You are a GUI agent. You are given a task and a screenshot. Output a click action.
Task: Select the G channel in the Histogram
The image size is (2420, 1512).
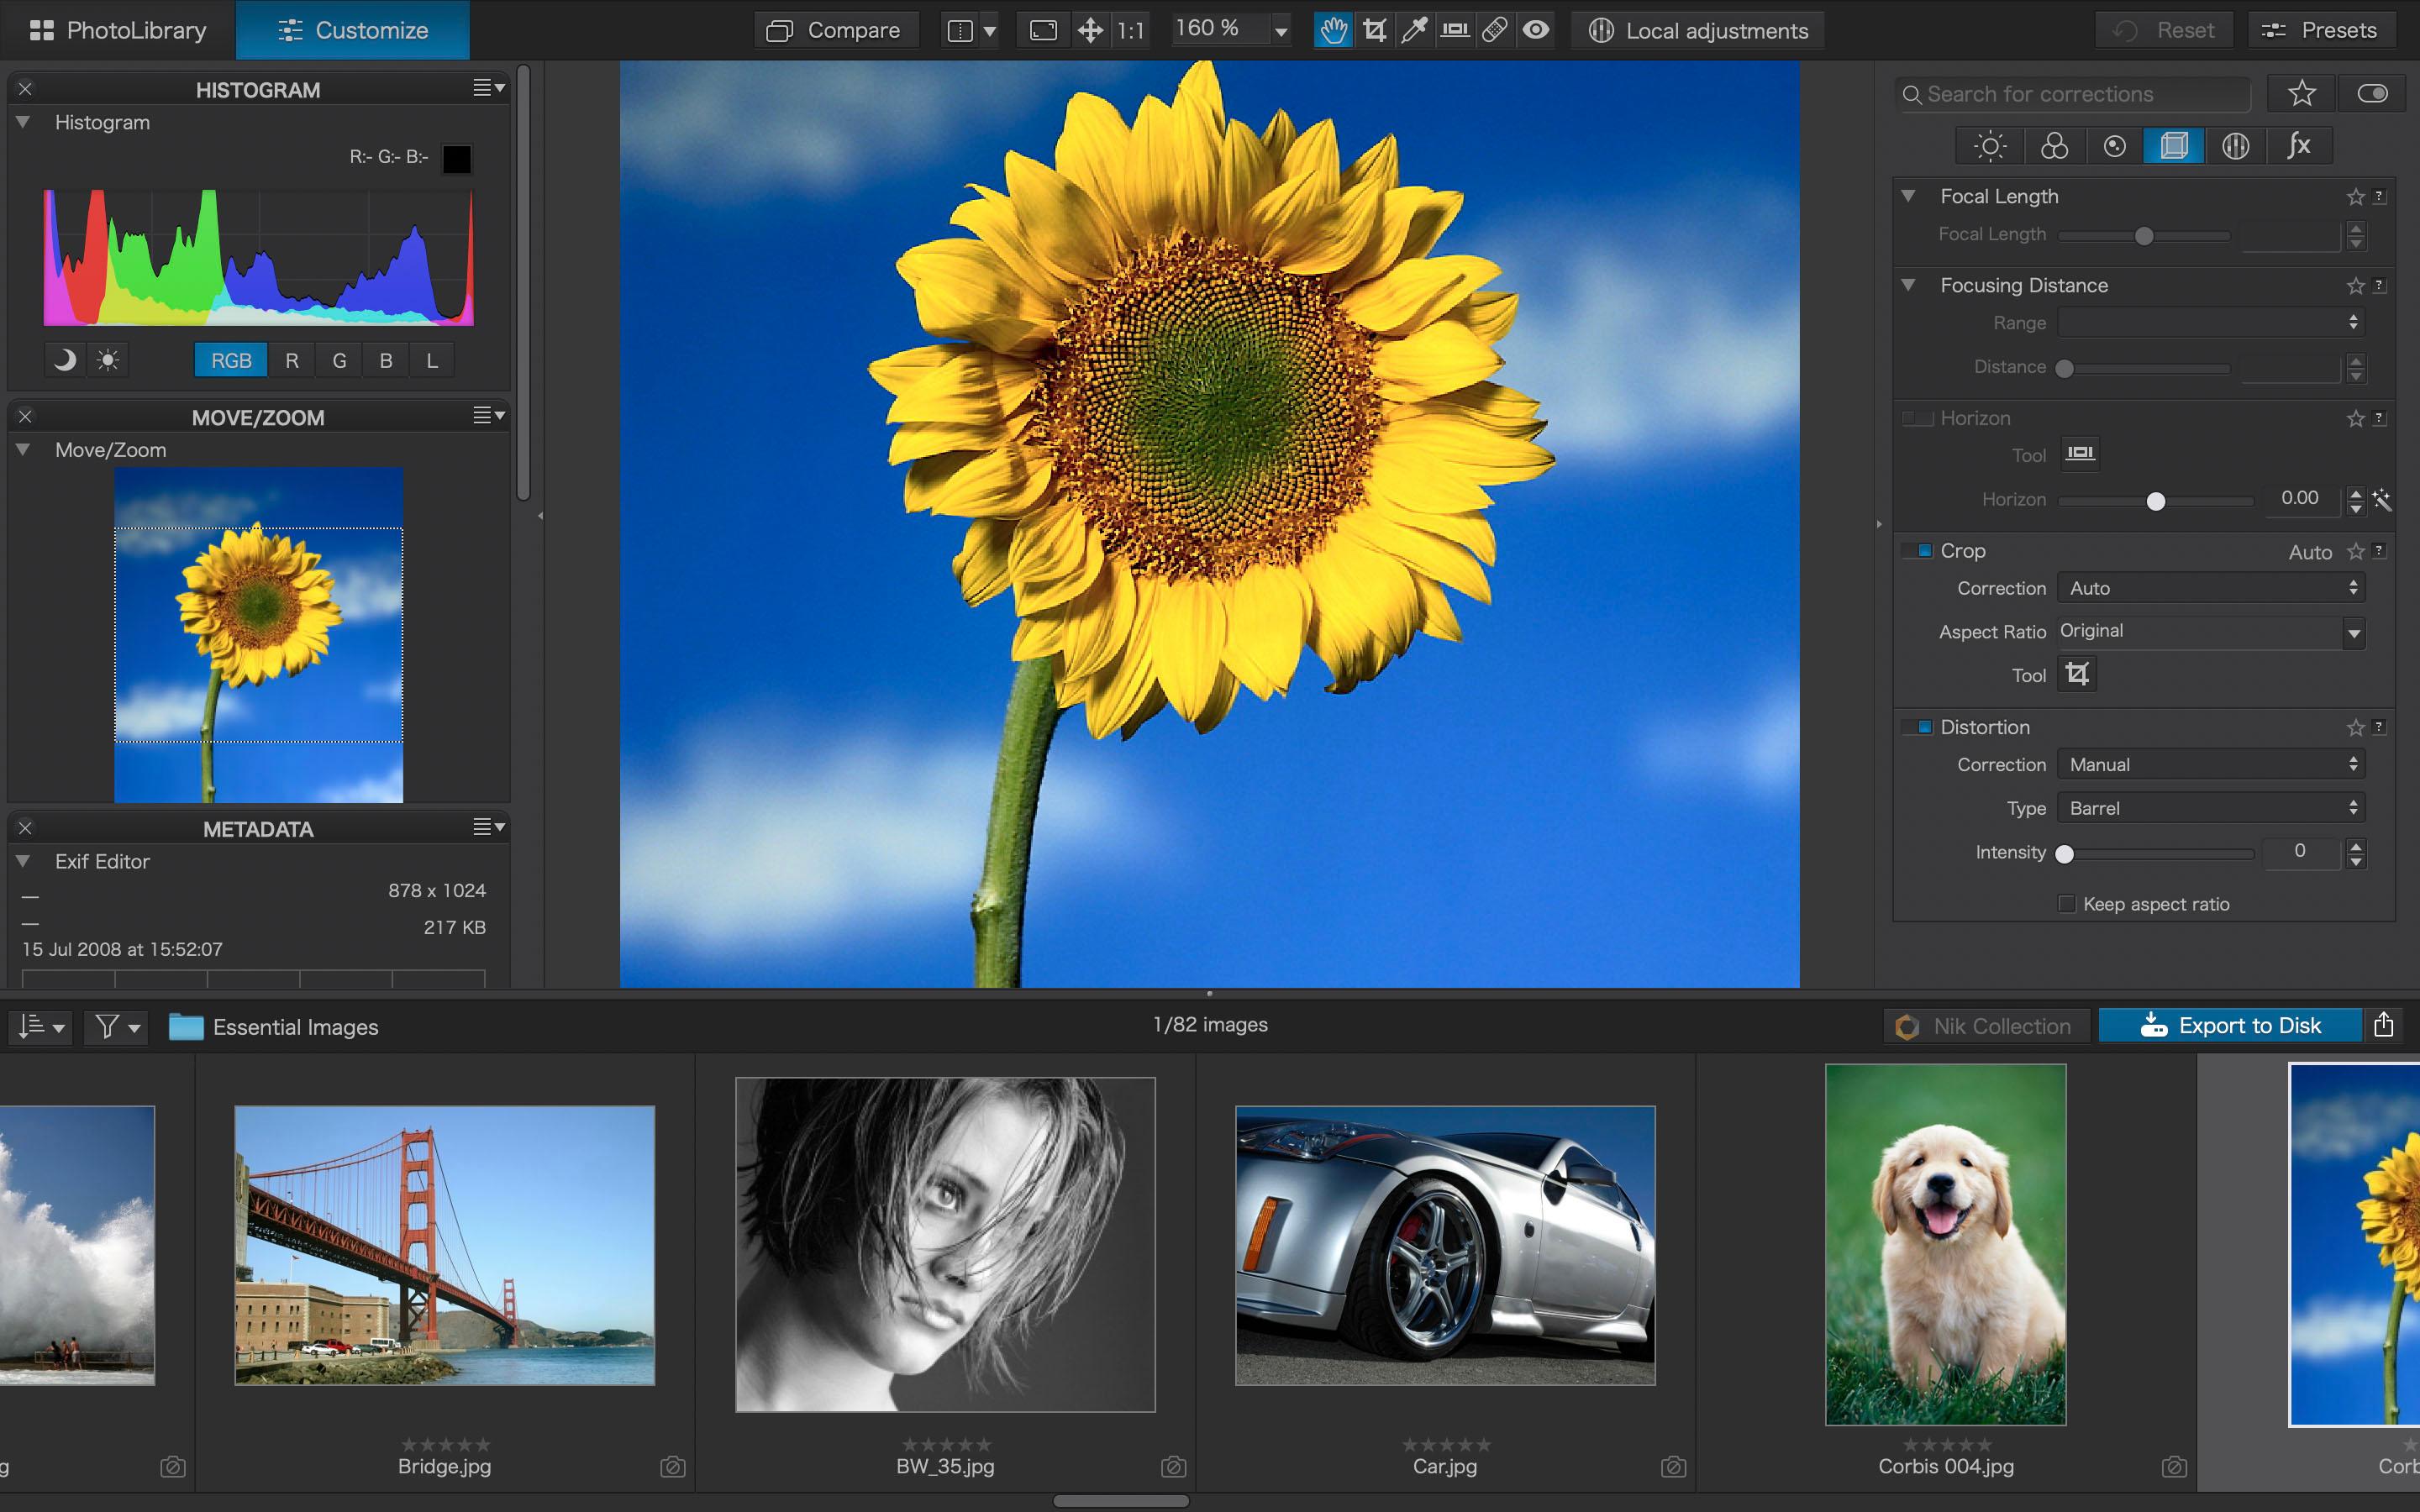[x=338, y=360]
